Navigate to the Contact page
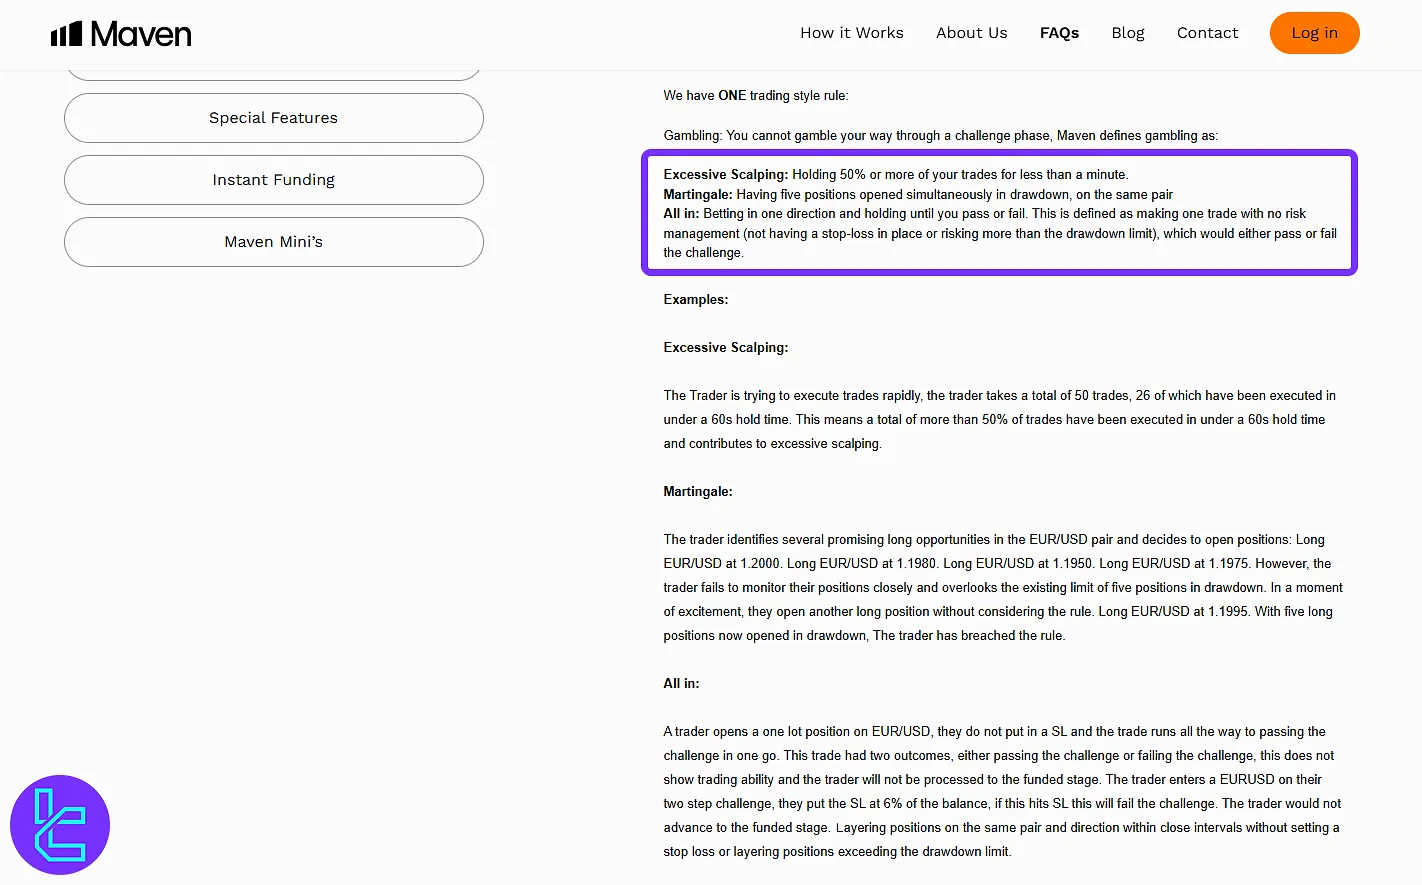Image resolution: width=1422 pixels, height=885 pixels. click(1207, 33)
